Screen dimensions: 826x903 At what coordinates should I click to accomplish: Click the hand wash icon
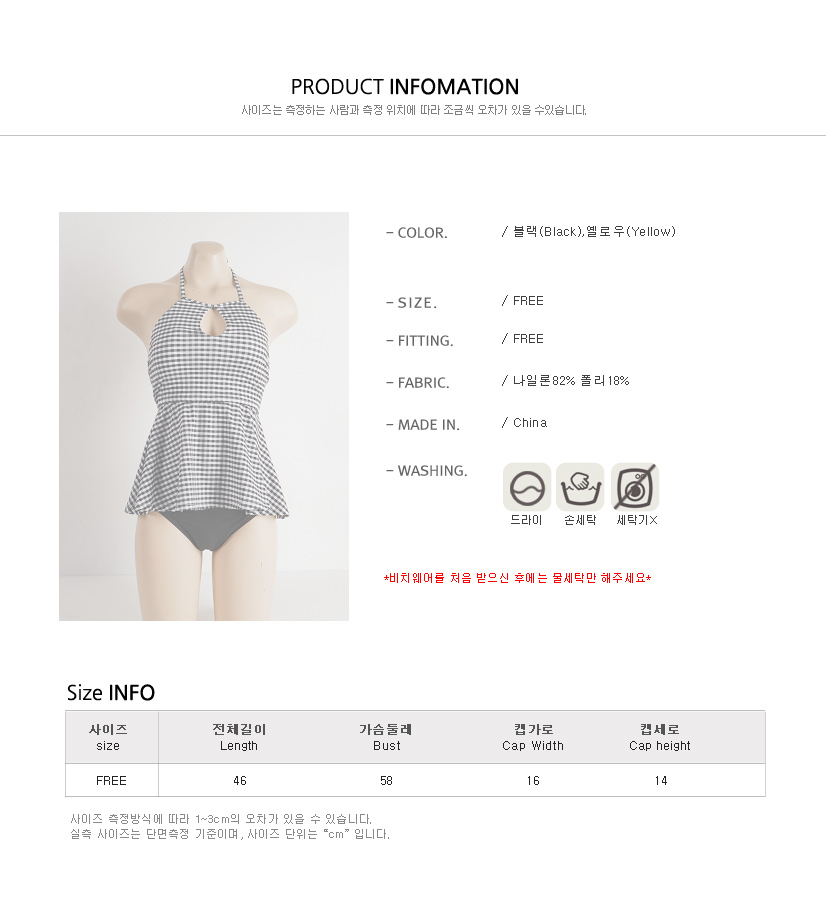point(580,487)
